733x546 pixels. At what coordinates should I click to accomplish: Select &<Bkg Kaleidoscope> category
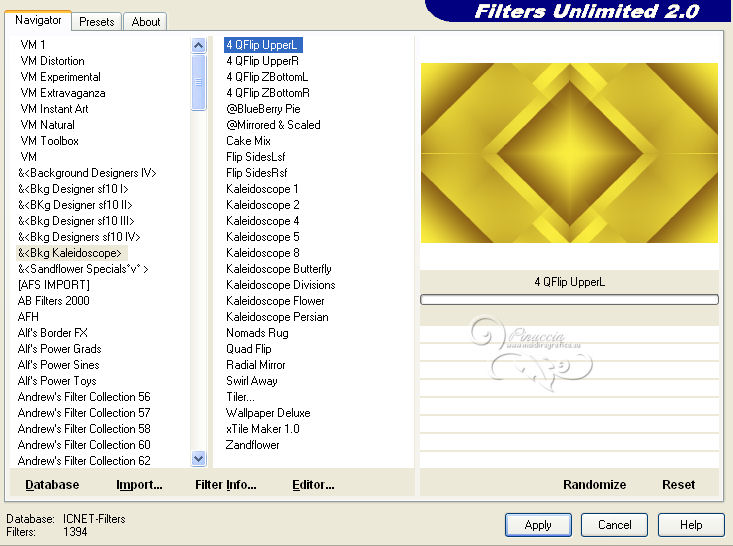72,253
